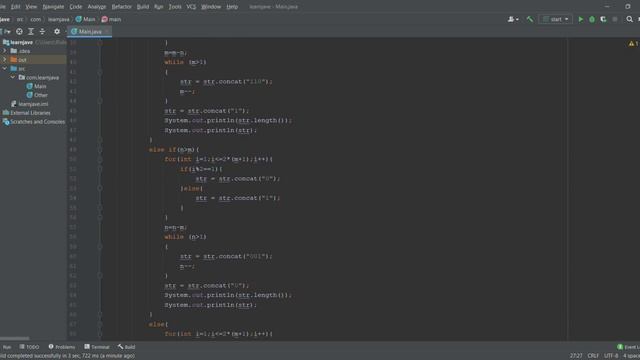
Task: Run with coverage icon
Action: (x=603, y=19)
